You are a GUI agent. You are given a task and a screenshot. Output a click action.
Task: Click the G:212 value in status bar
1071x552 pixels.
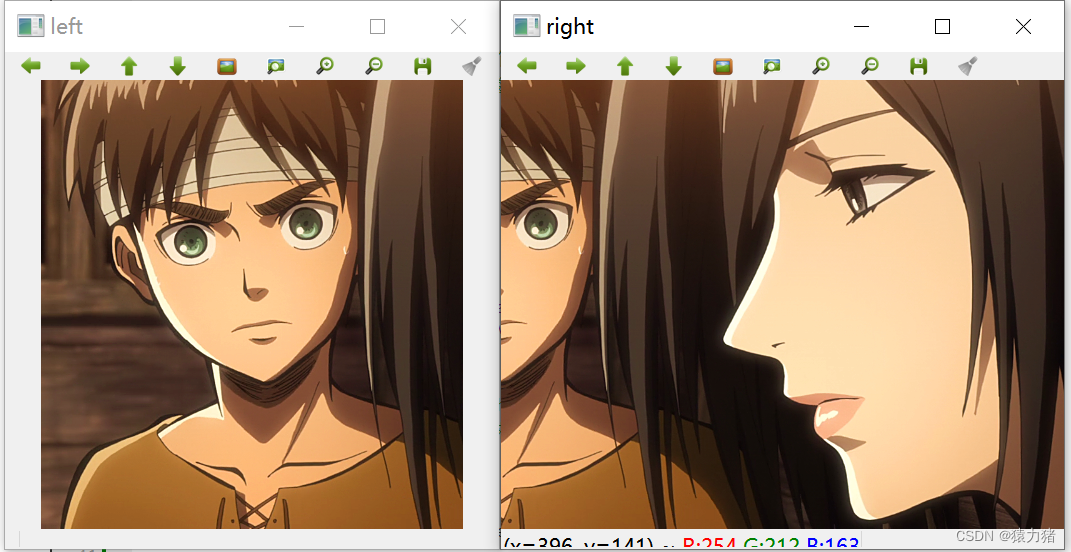click(x=771, y=544)
